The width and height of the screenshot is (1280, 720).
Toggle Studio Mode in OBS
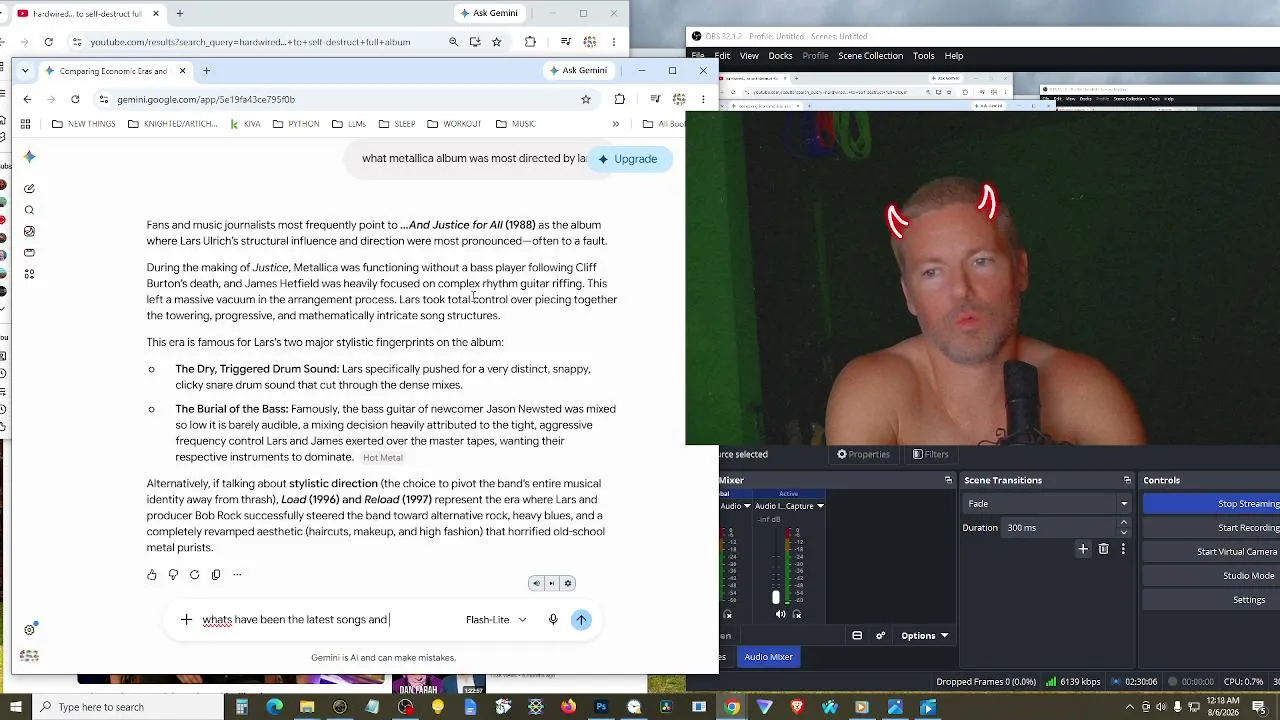[1211, 576]
